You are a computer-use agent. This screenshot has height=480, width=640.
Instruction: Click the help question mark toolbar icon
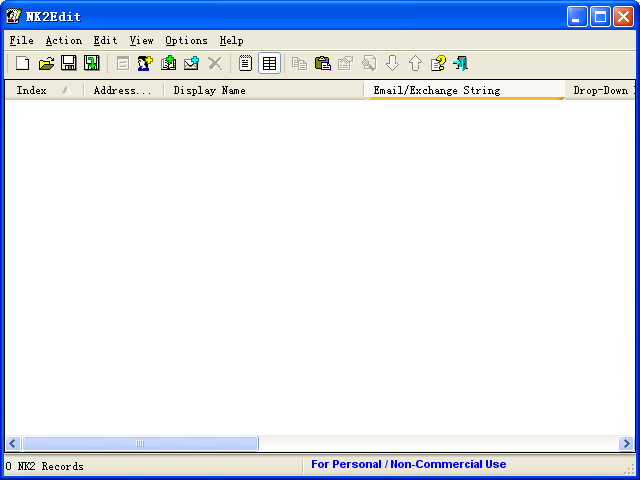[438, 63]
